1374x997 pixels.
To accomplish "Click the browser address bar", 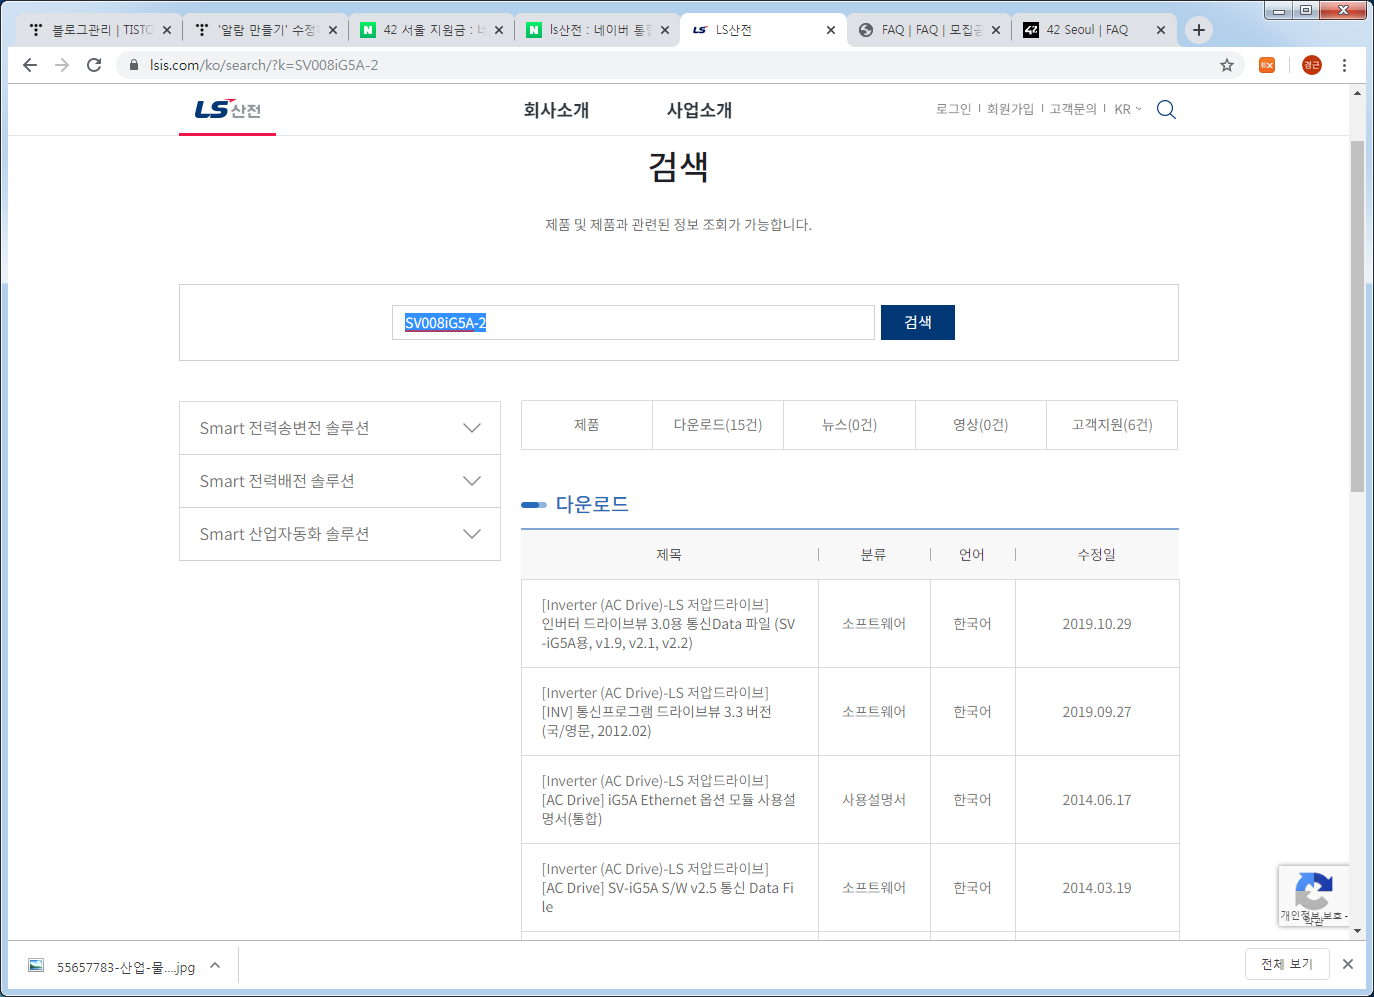I will click(x=680, y=65).
